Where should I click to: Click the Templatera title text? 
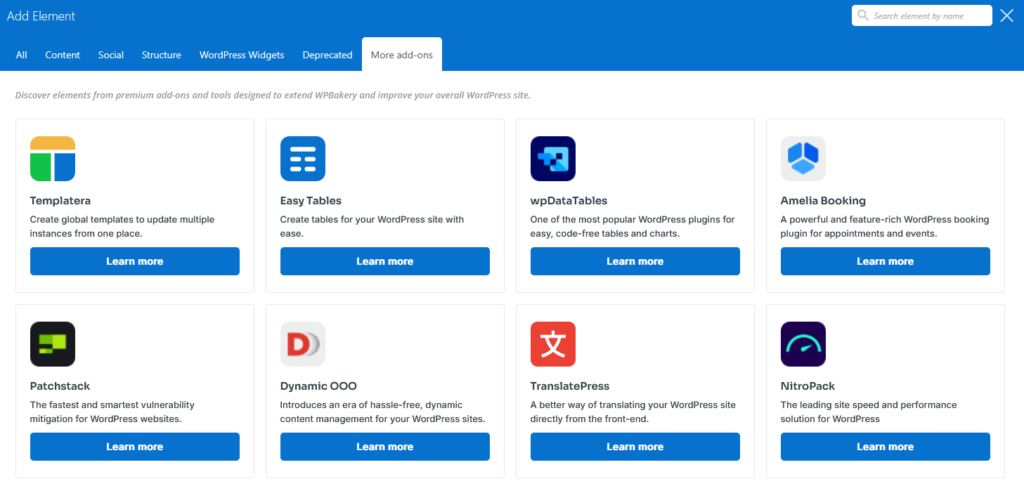pos(60,200)
